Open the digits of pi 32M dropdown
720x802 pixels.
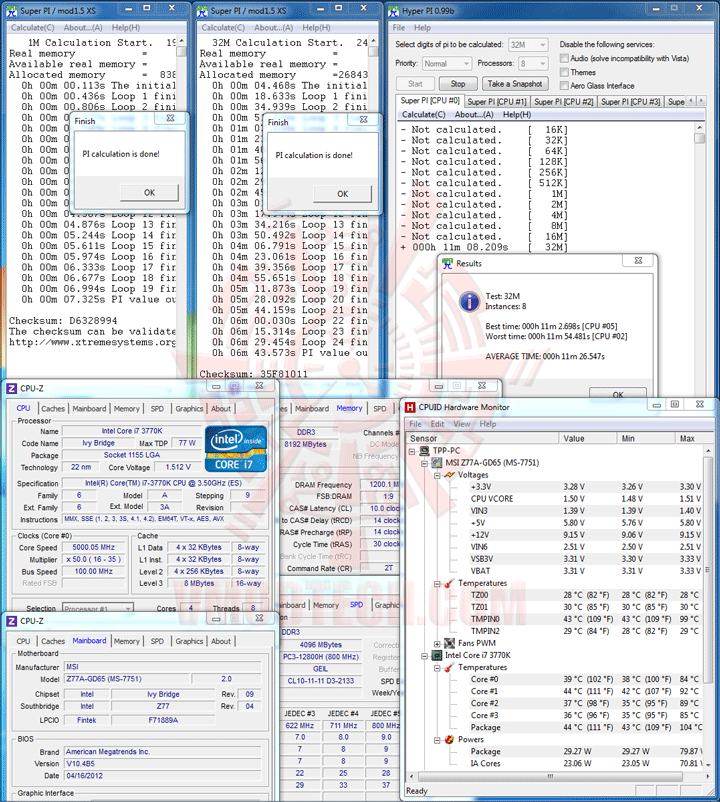point(528,45)
